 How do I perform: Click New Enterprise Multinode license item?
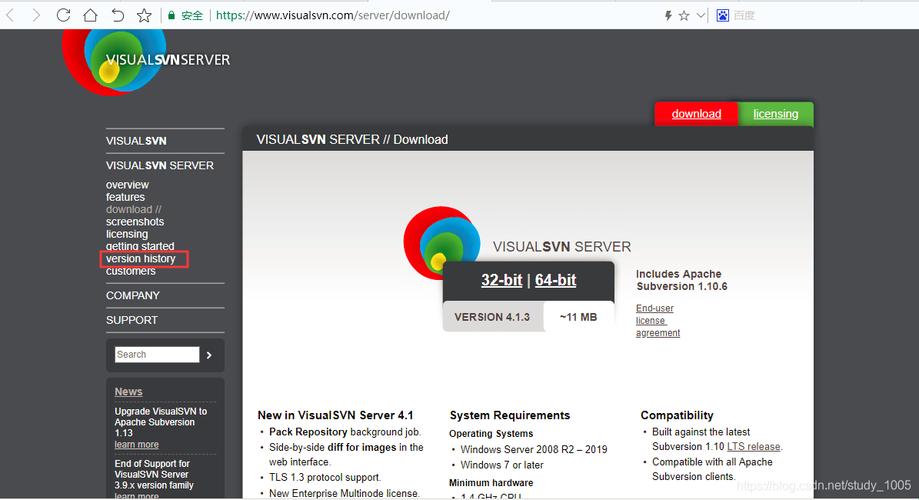click(x=344, y=493)
